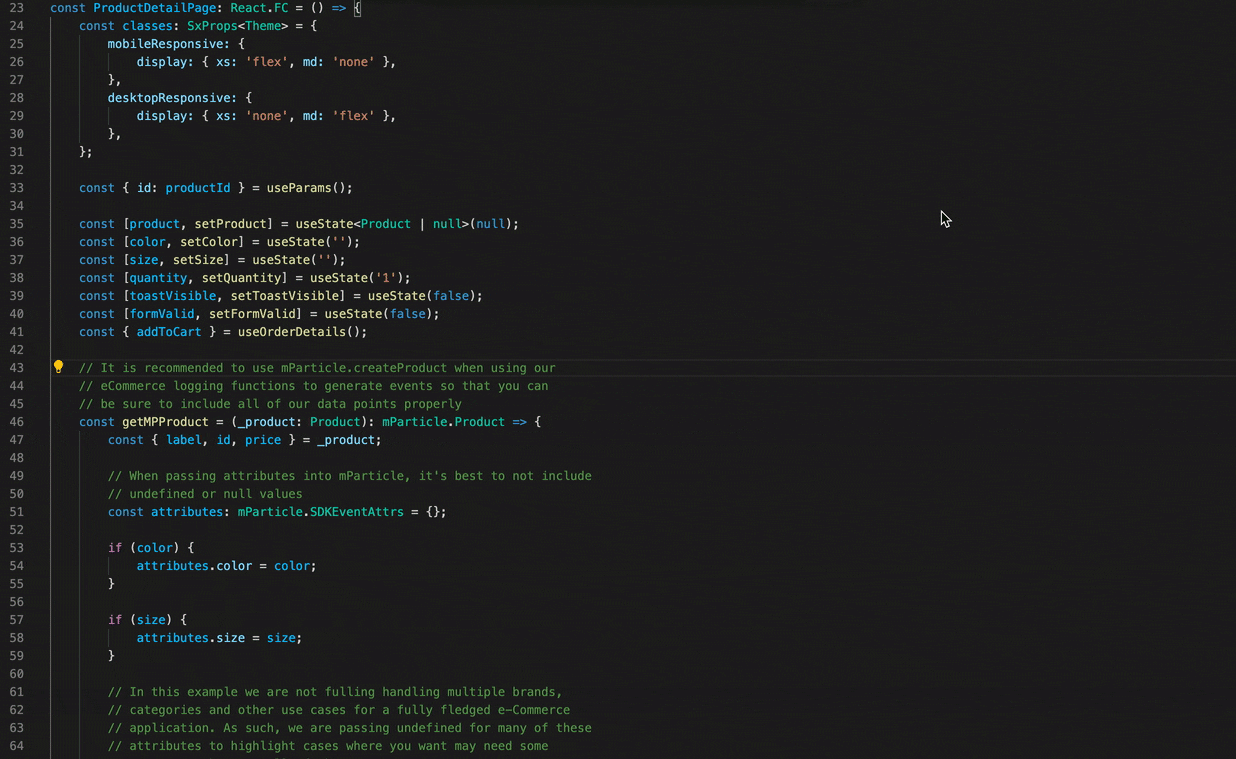The height and width of the screenshot is (759, 1236).
Task: Click the lightbulb quick-fix icon on line 43
Action: click(x=58, y=367)
